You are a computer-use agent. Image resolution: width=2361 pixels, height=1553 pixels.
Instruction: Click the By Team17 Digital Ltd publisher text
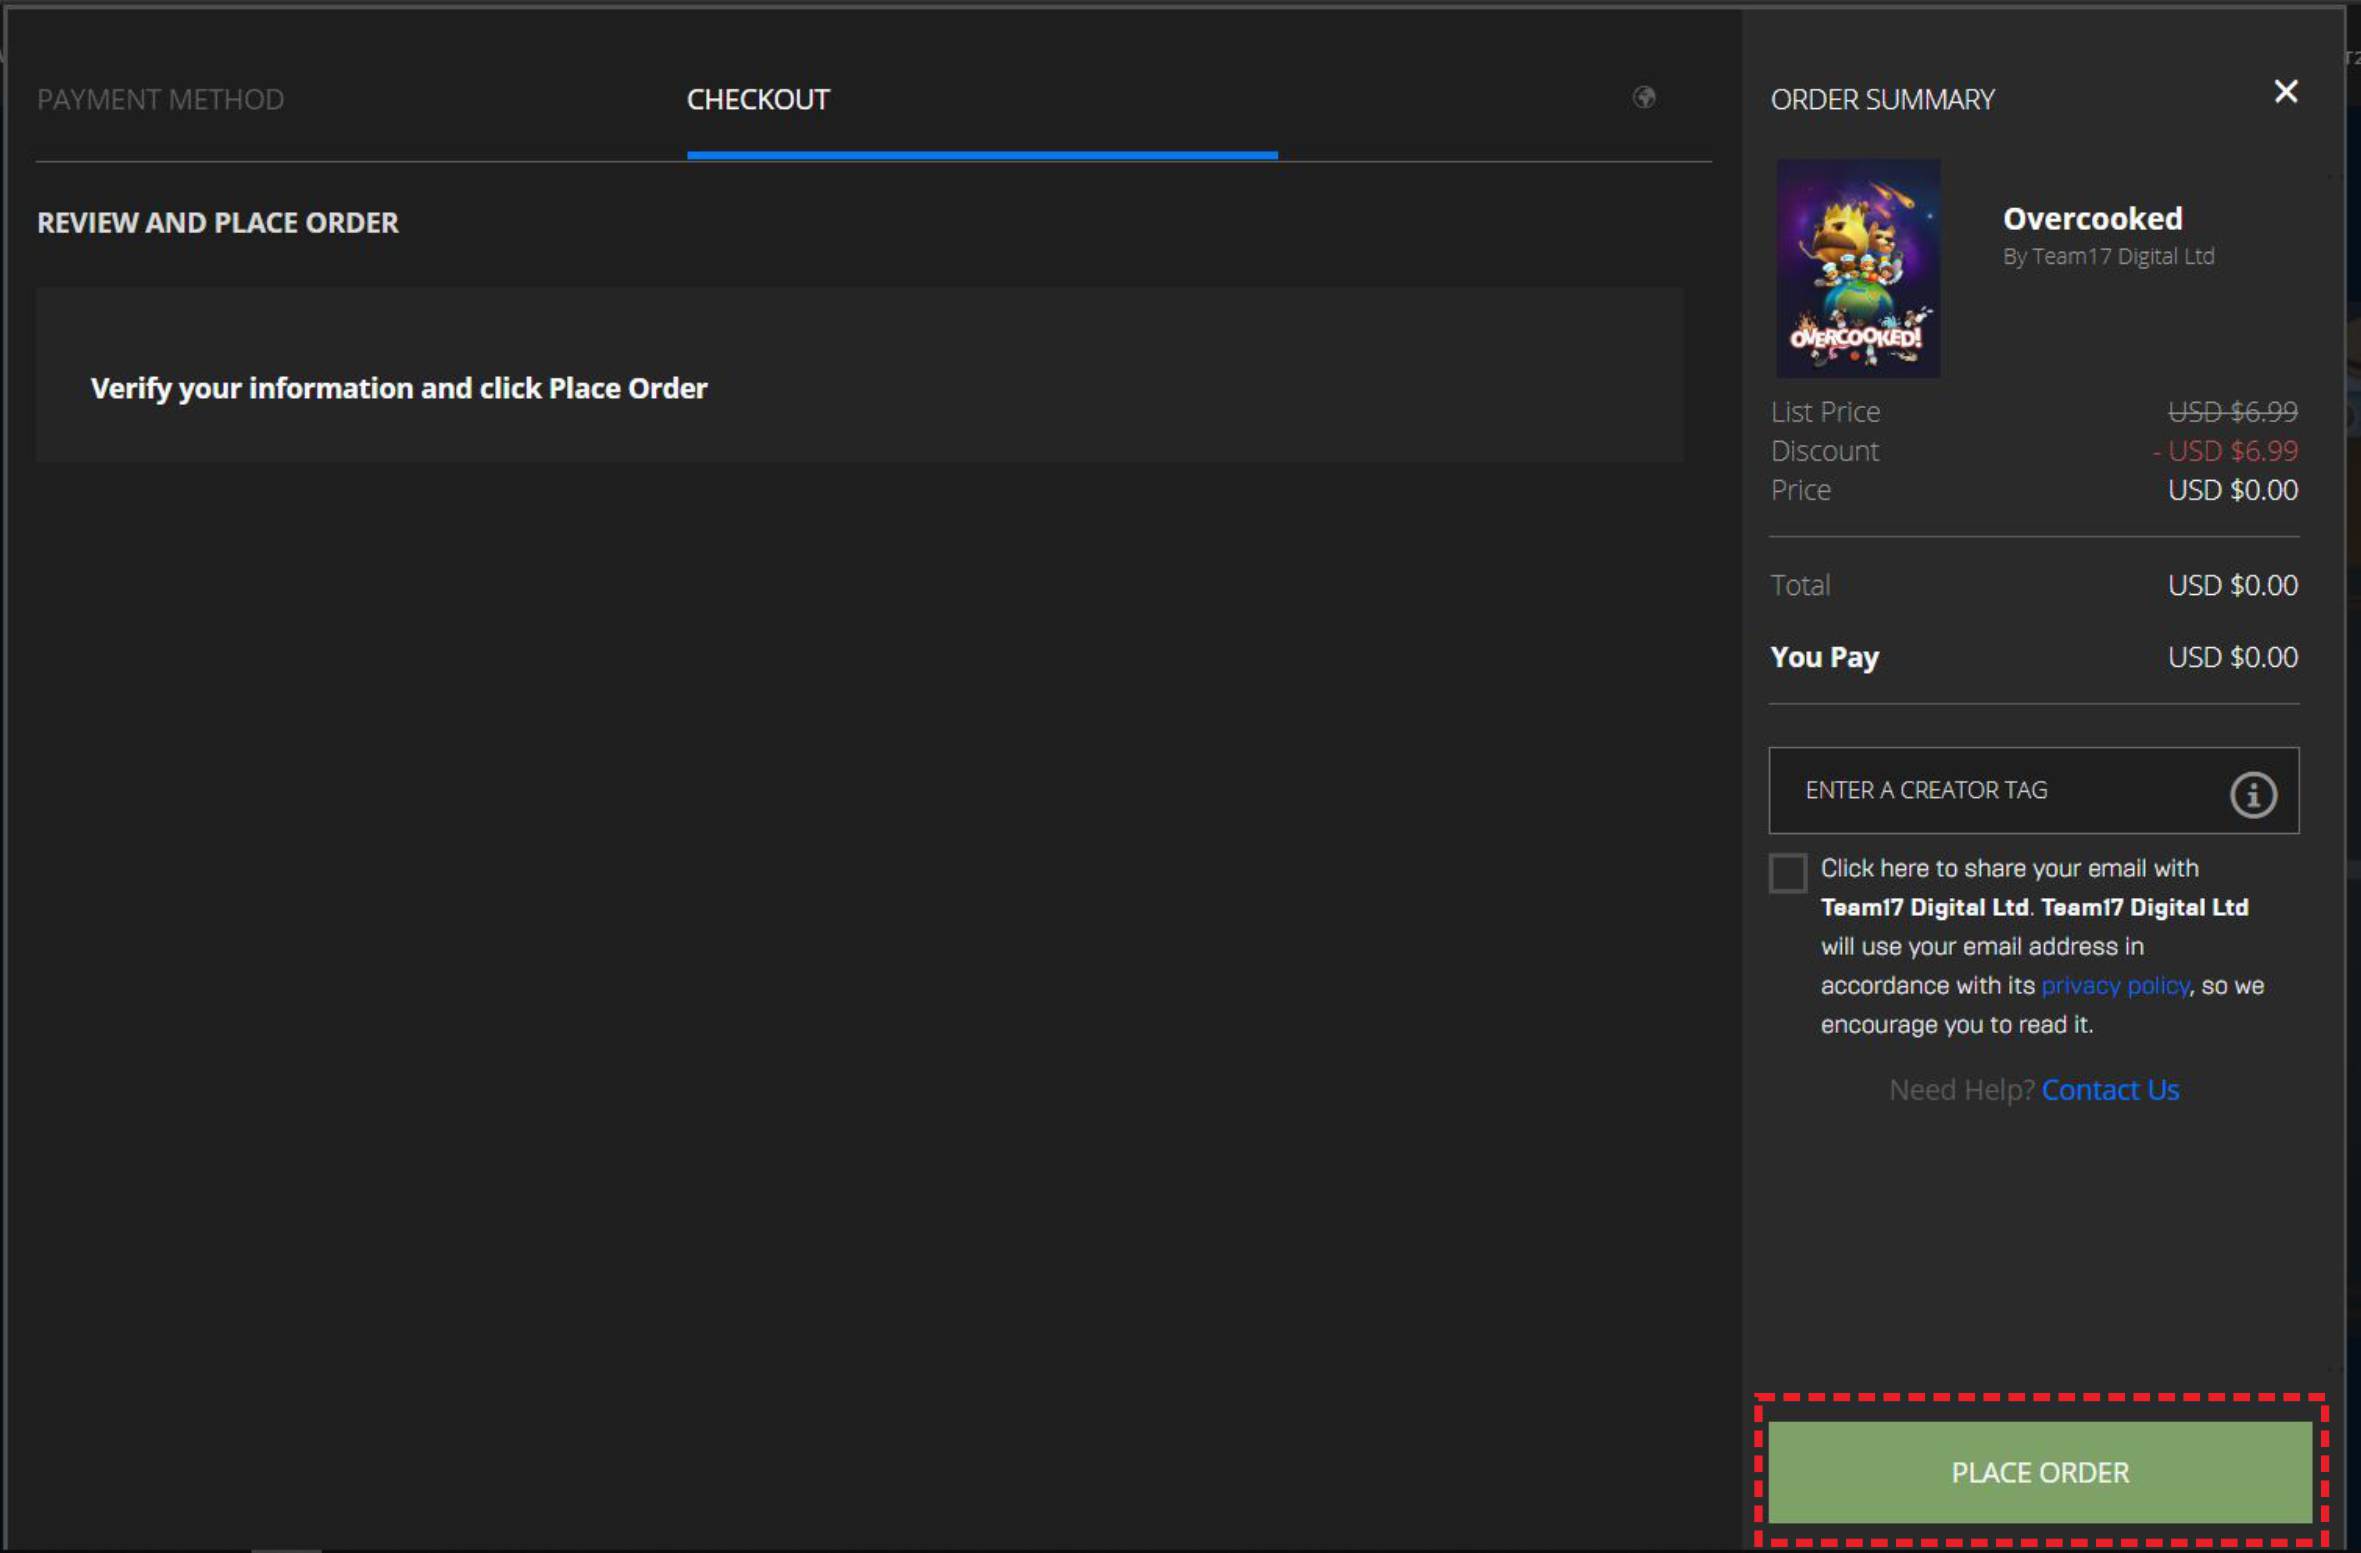coord(2108,256)
